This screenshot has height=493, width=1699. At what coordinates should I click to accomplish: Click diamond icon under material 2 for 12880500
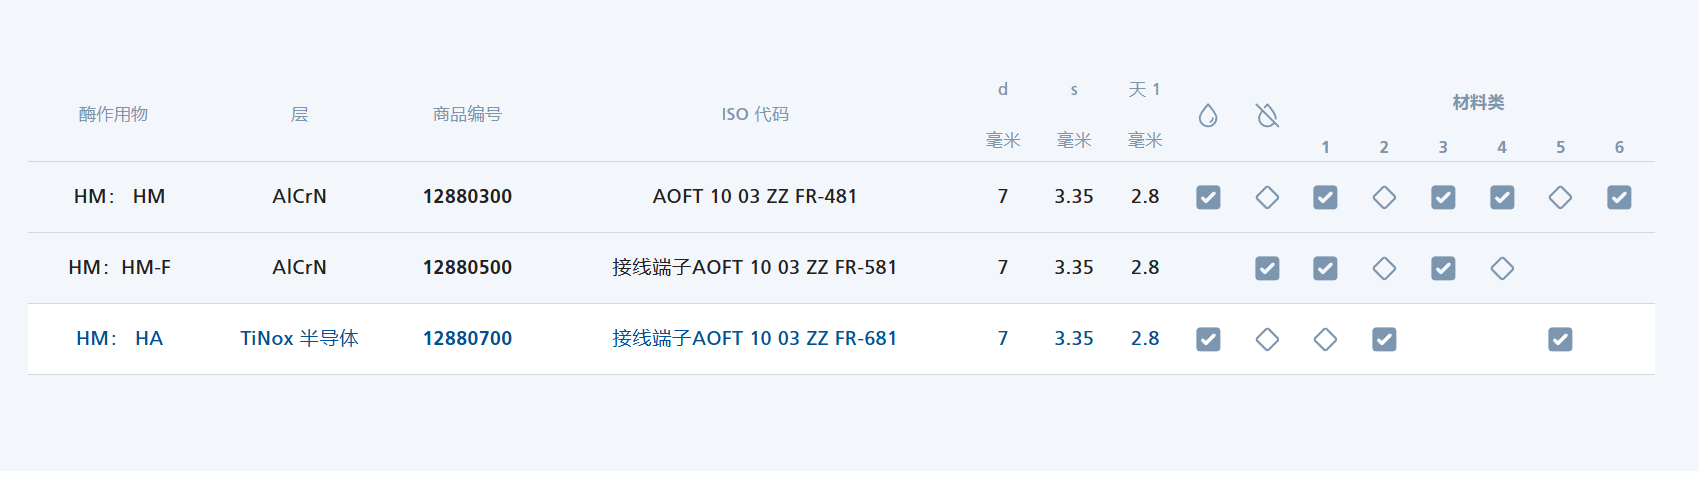tap(1384, 269)
